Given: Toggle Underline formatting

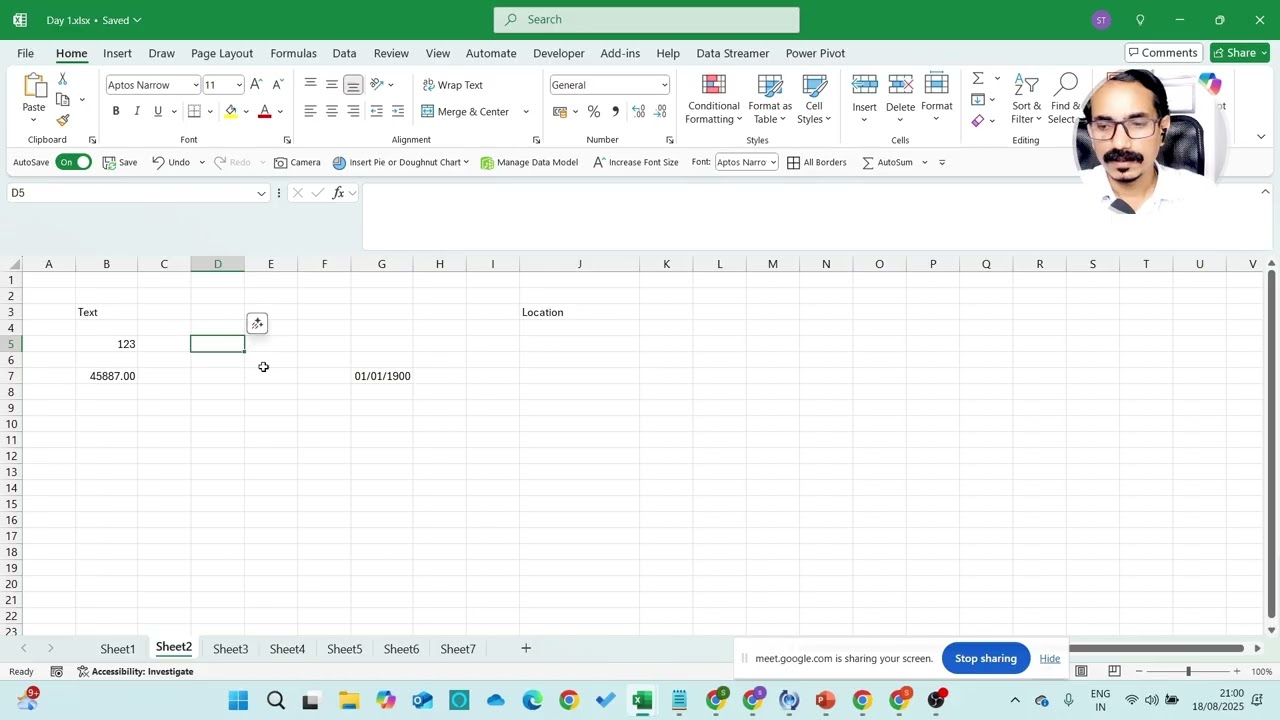Looking at the screenshot, I should 157,111.
